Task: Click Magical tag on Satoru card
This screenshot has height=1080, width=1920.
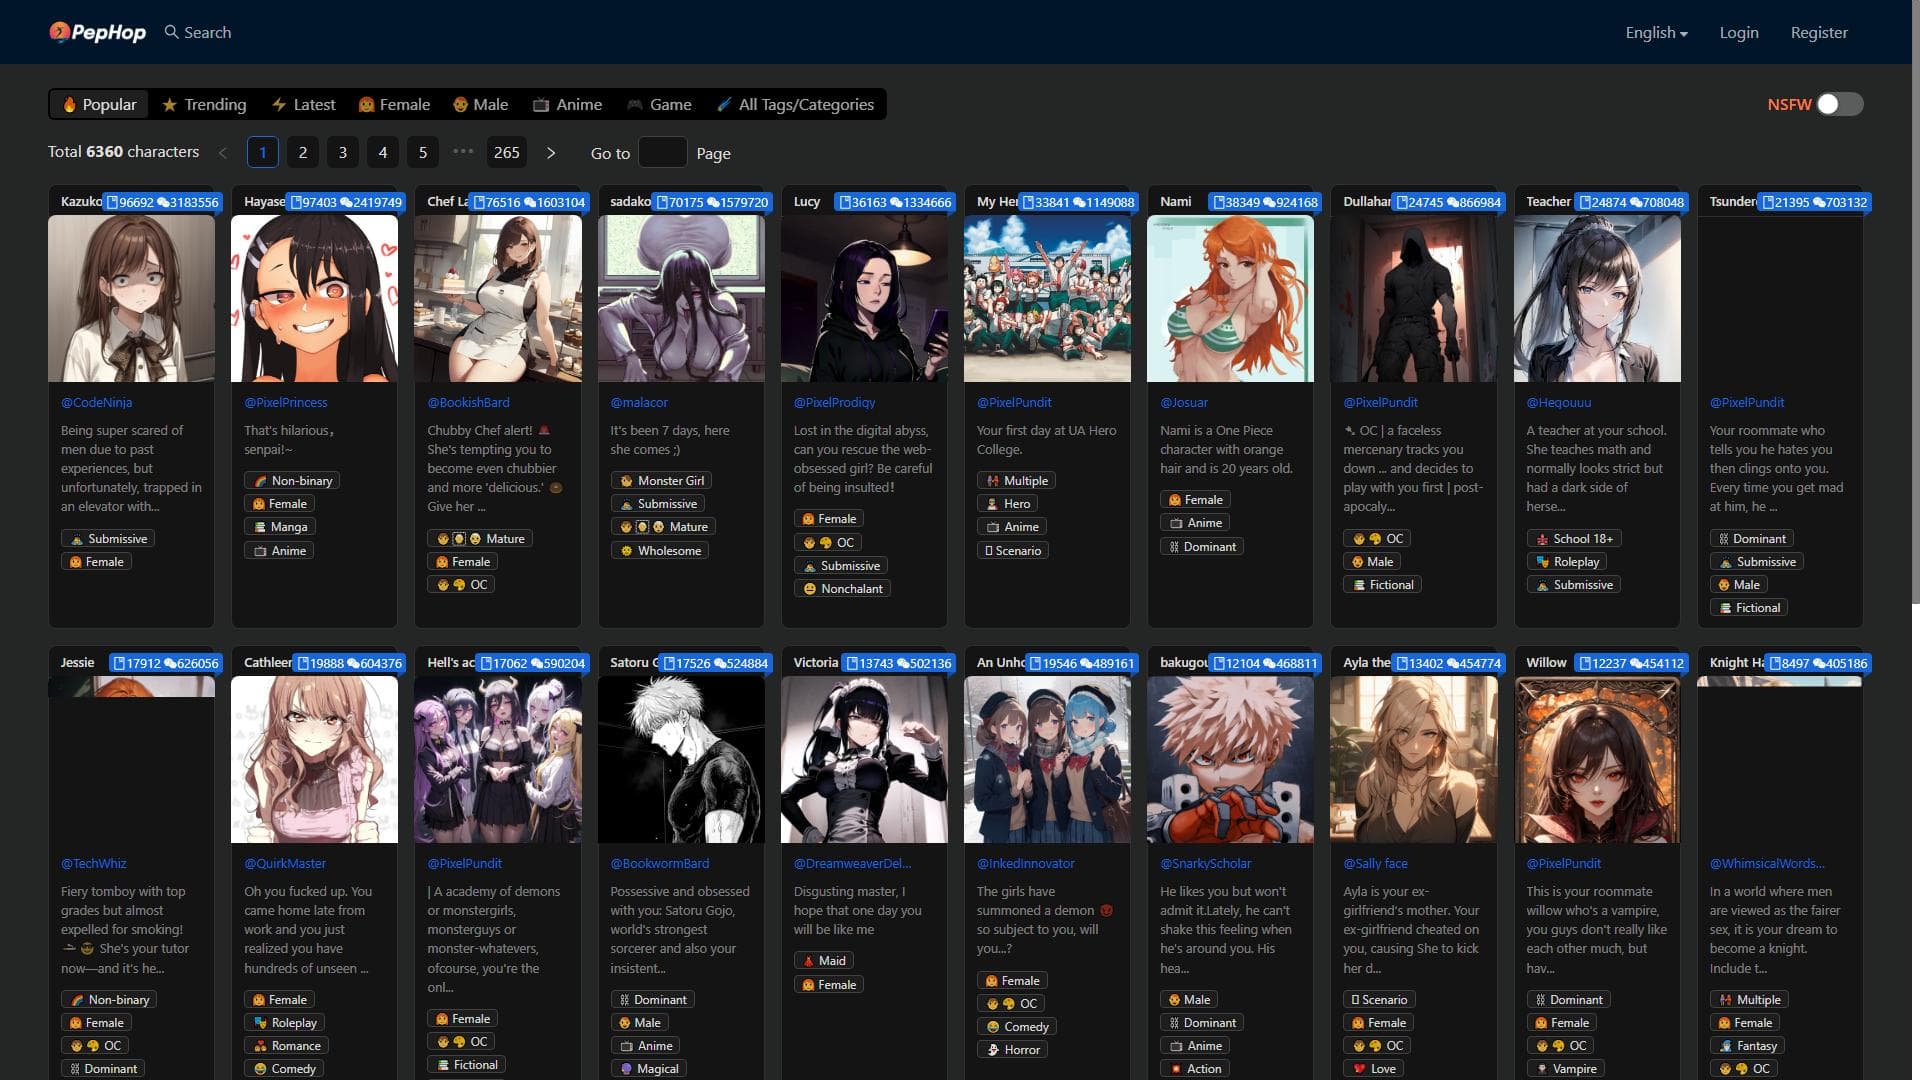Action: coord(648,1069)
